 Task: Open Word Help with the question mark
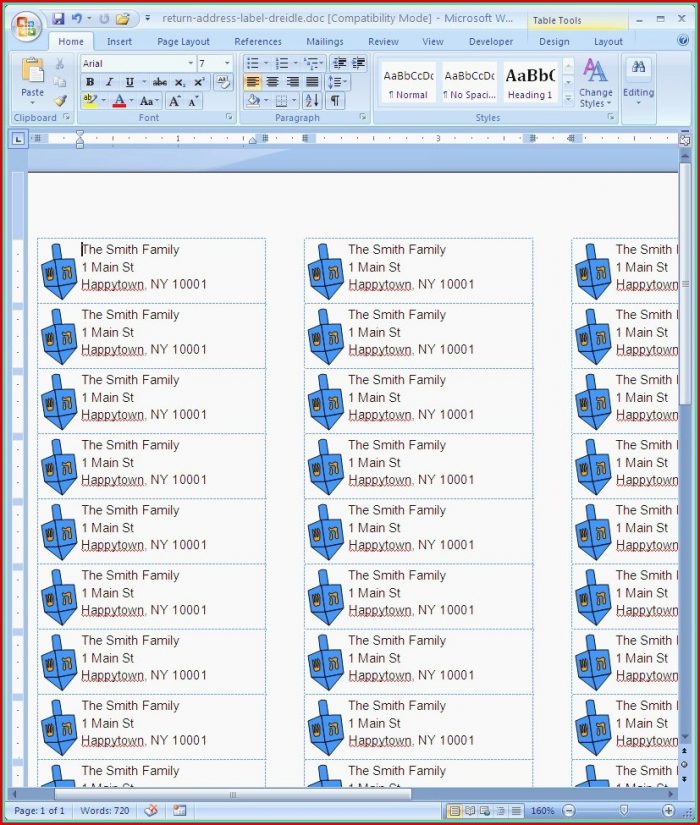[x=683, y=41]
